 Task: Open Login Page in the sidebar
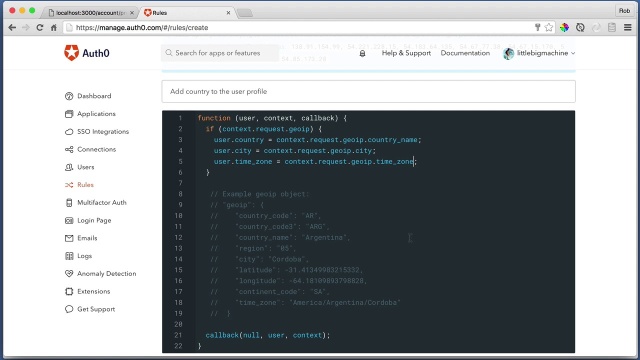click(94, 220)
